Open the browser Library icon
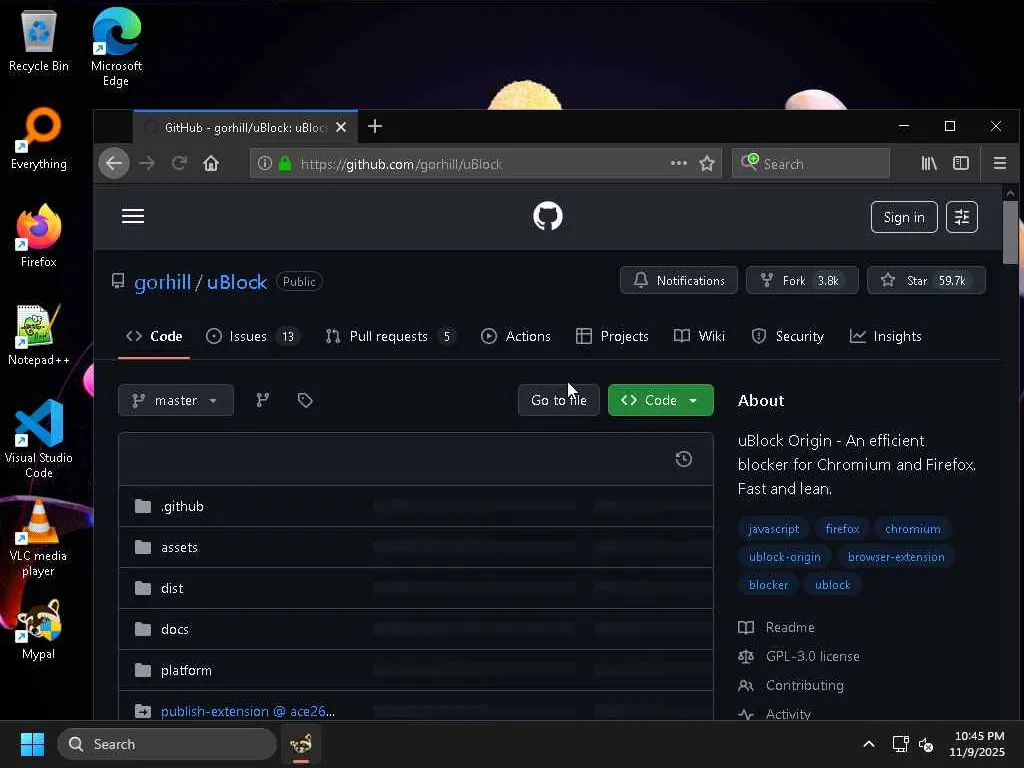The height and width of the screenshot is (768, 1024). [x=929, y=163]
